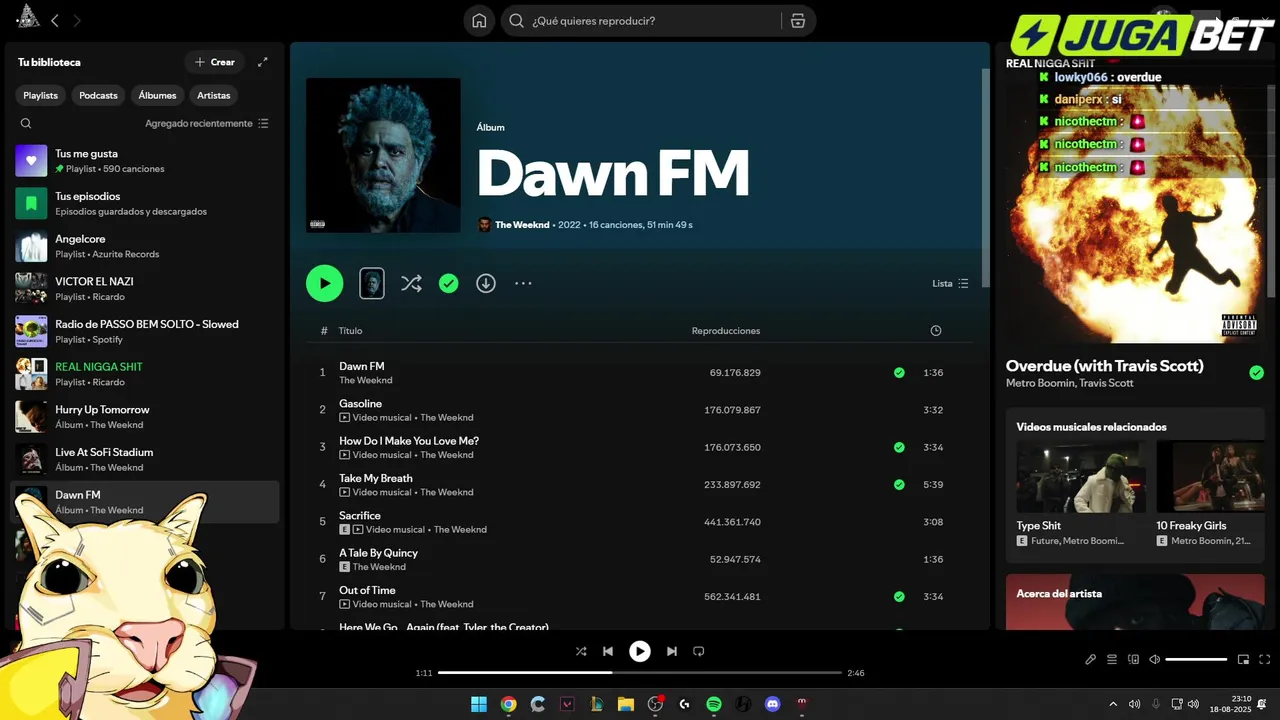Click the Crear button in library
The image size is (1280, 720).
(x=215, y=62)
